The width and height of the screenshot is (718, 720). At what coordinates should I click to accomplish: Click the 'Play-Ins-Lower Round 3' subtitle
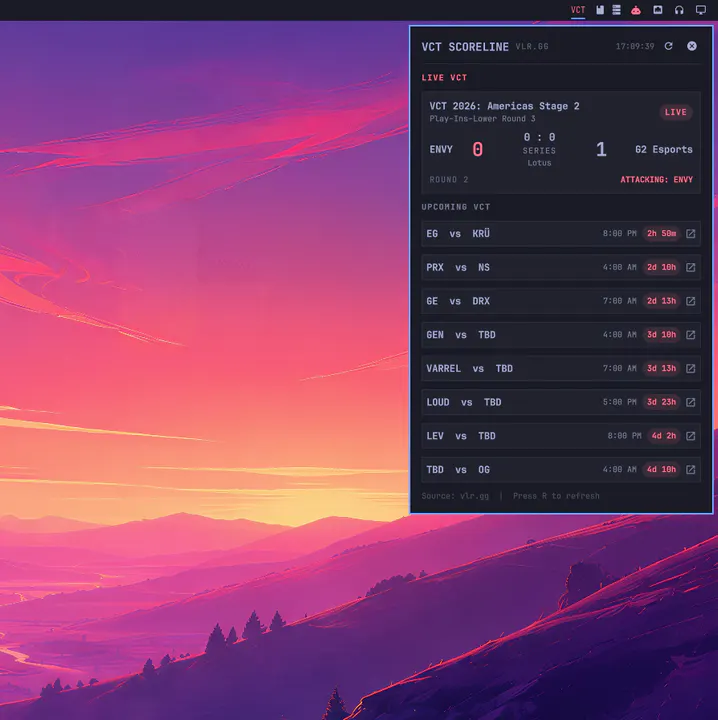pyautogui.click(x=482, y=119)
